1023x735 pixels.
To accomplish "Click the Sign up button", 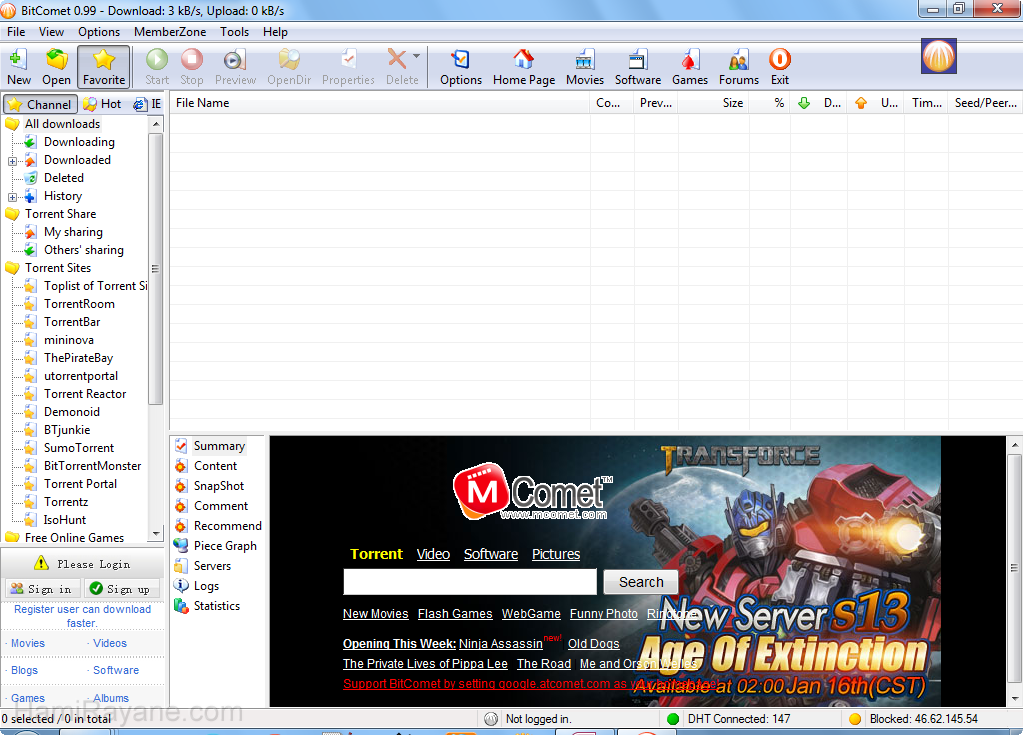I will click(x=123, y=589).
